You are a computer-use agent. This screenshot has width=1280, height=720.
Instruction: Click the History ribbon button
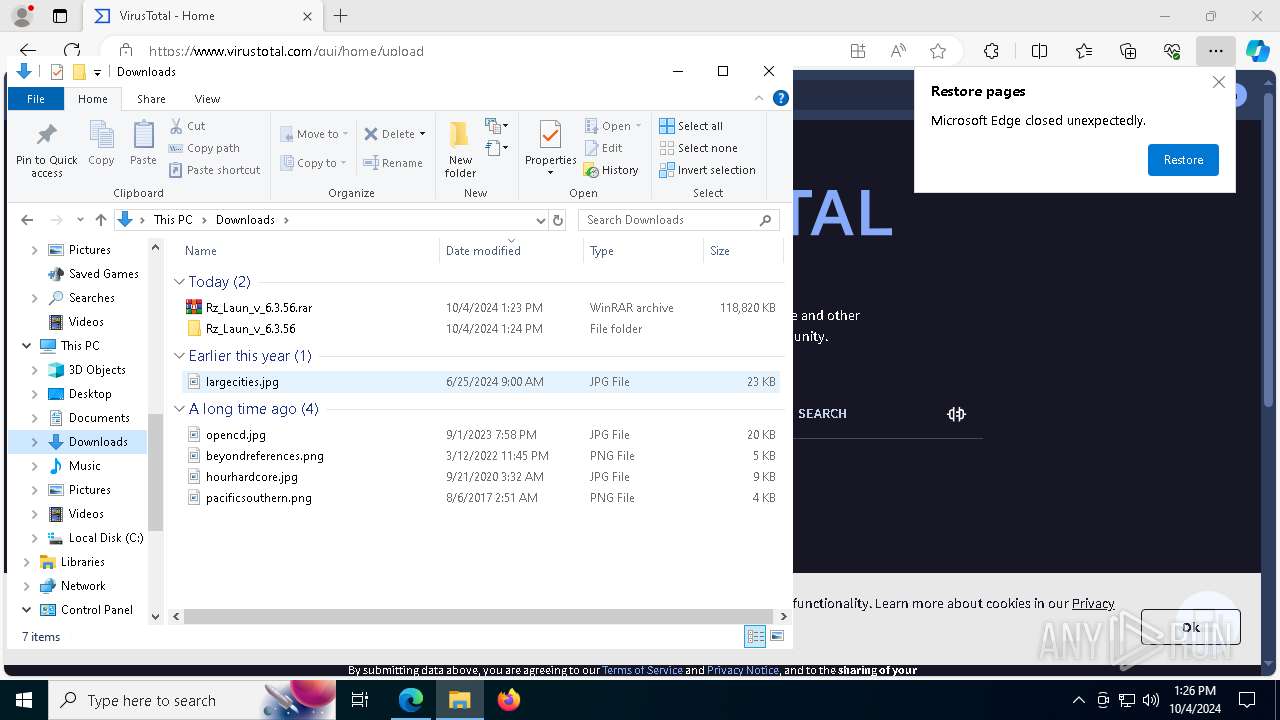click(611, 170)
